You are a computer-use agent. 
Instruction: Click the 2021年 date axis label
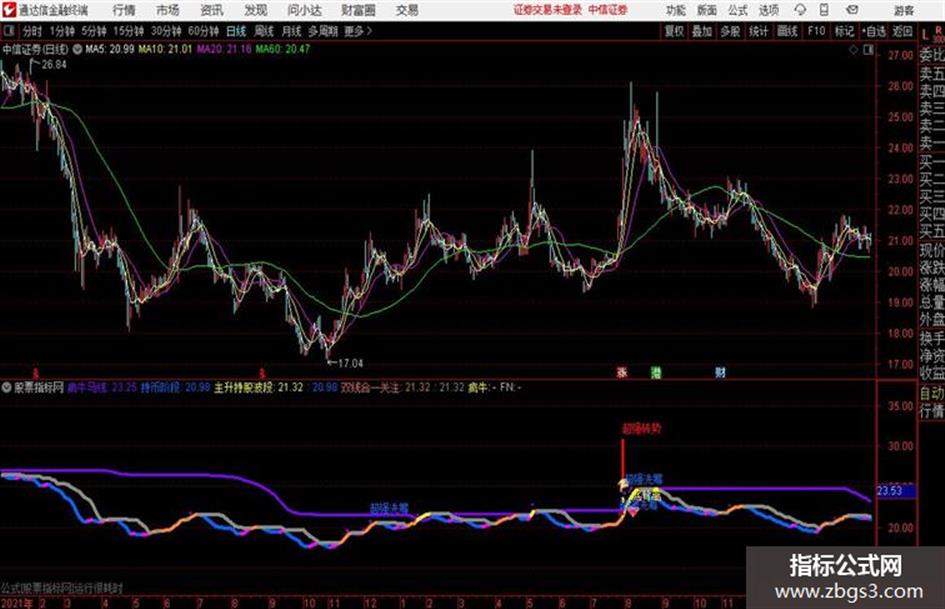pos(16,602)
